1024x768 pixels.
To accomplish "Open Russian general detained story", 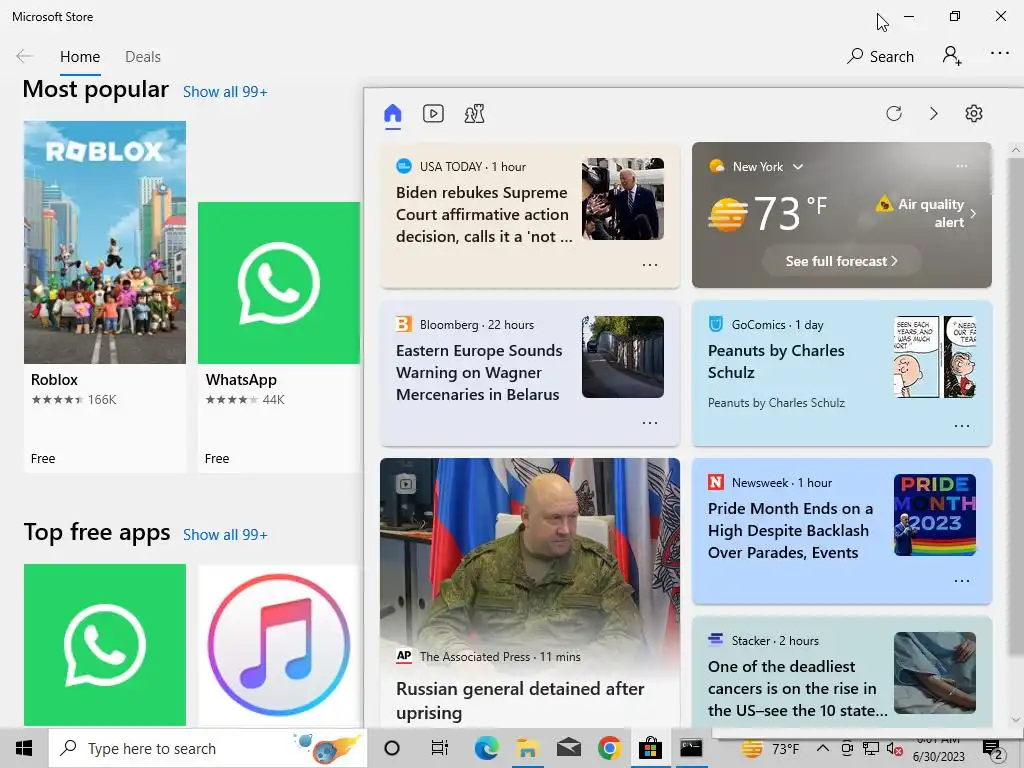I will coord(520,700).
